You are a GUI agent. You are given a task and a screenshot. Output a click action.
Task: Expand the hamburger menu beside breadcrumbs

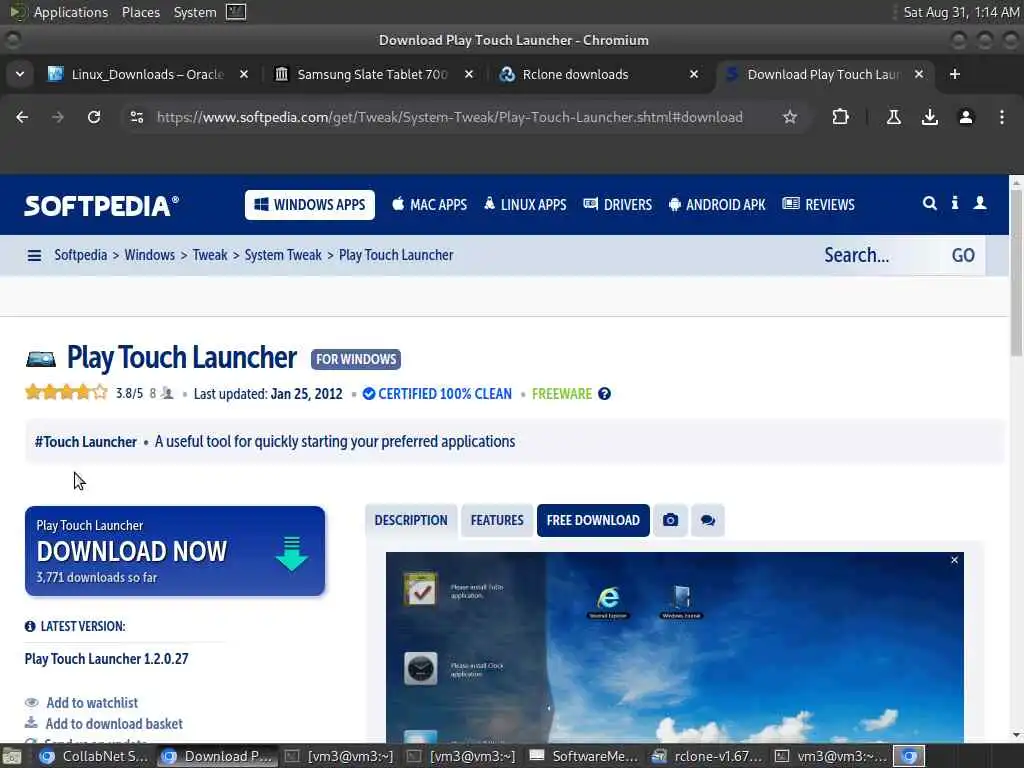(x=34, y=255)
